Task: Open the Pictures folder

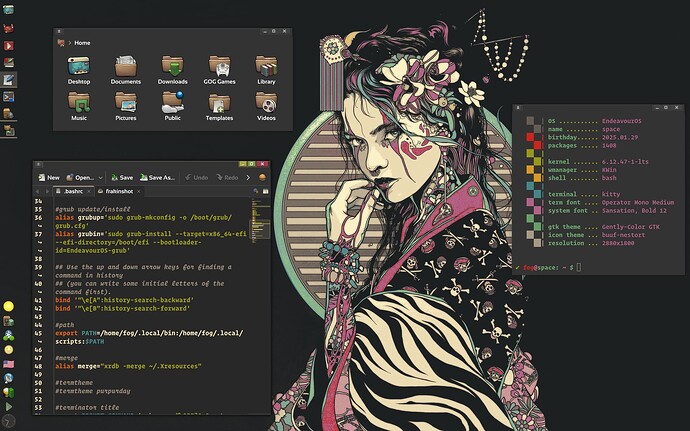Action: coord(125,107)
